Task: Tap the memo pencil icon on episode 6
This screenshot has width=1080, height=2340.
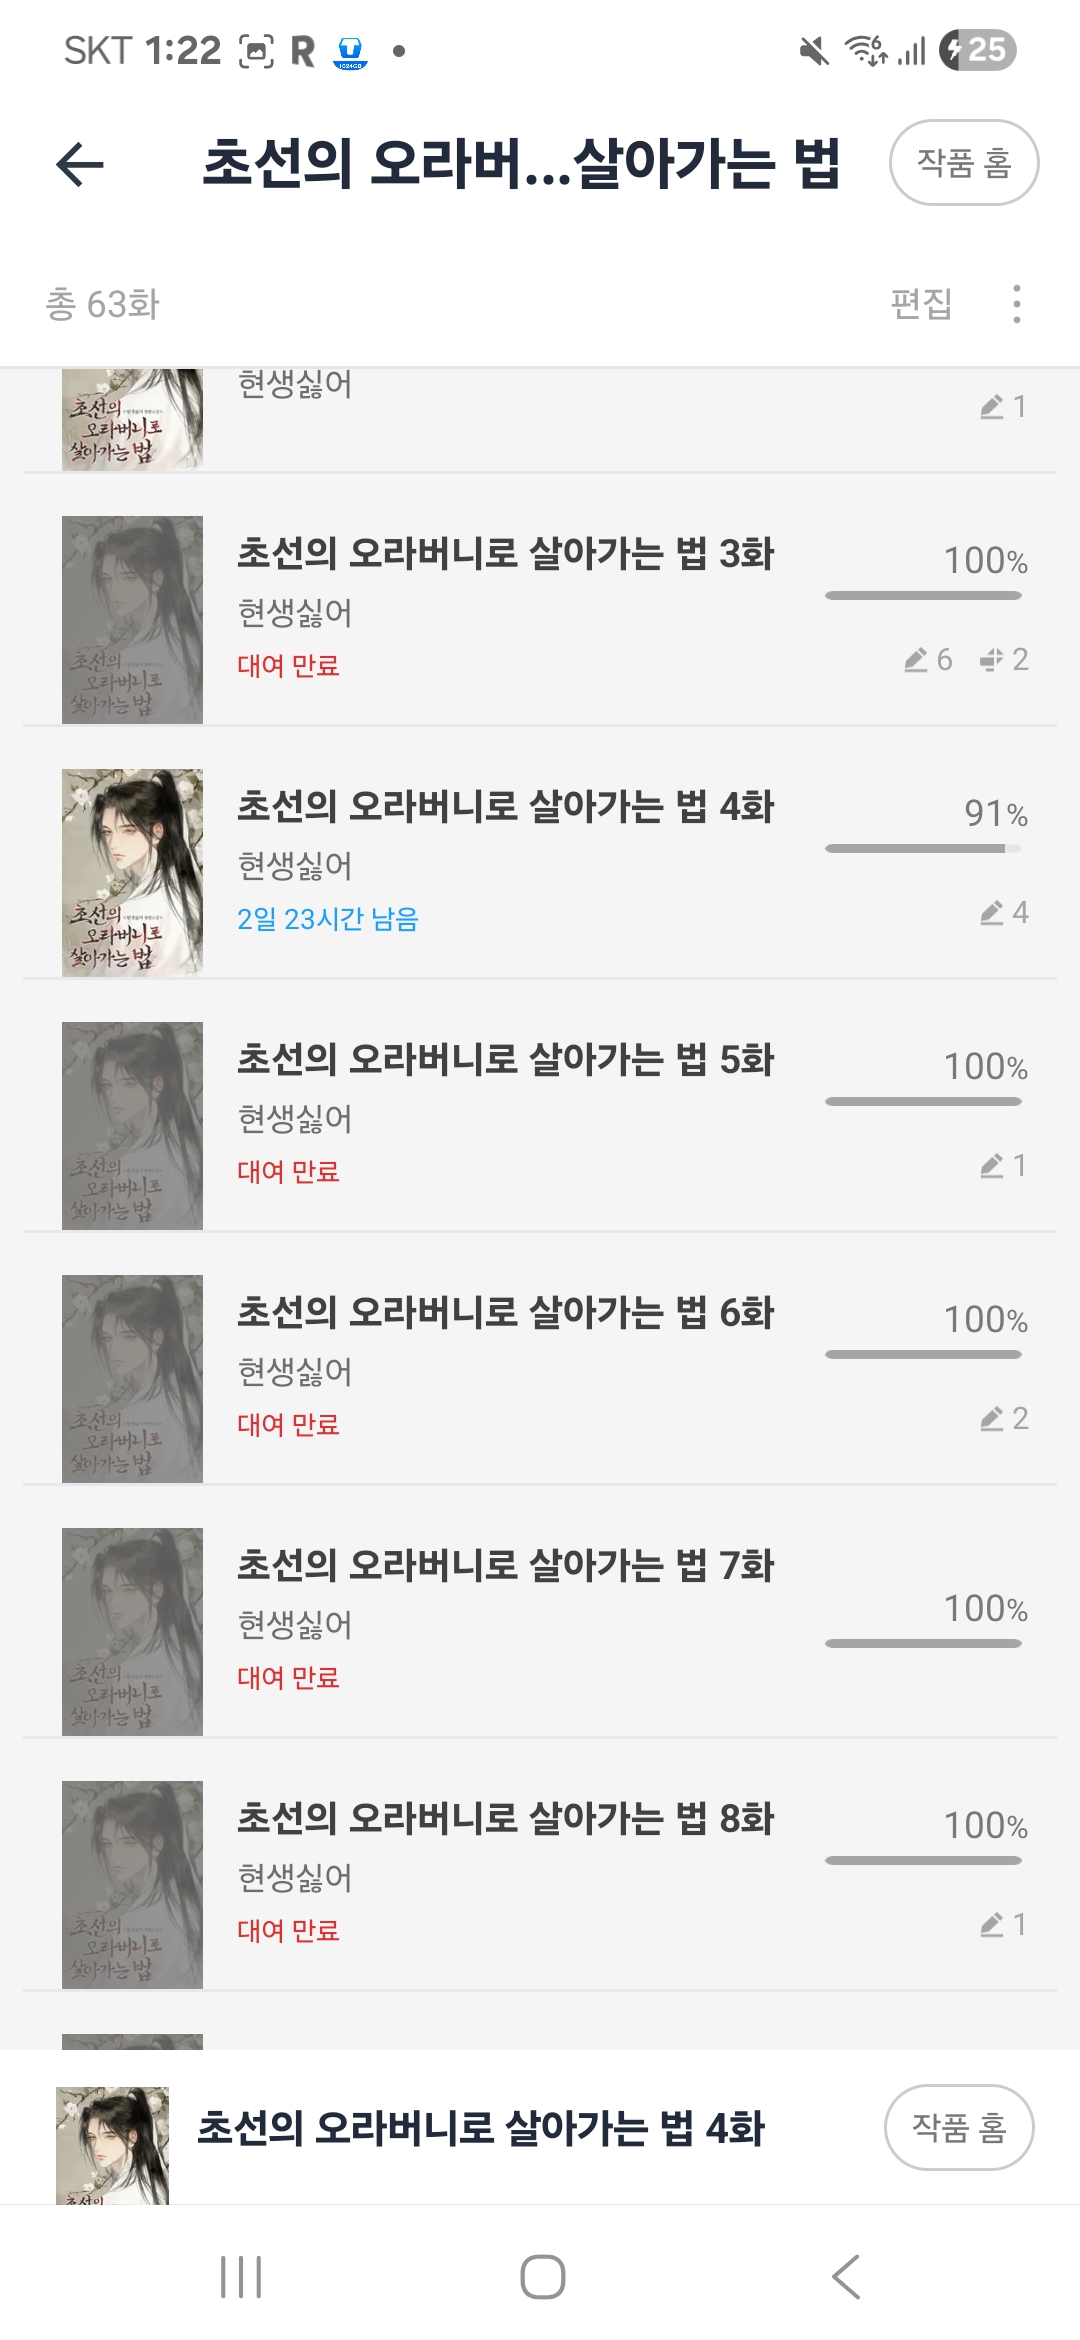Action: 992,1419
